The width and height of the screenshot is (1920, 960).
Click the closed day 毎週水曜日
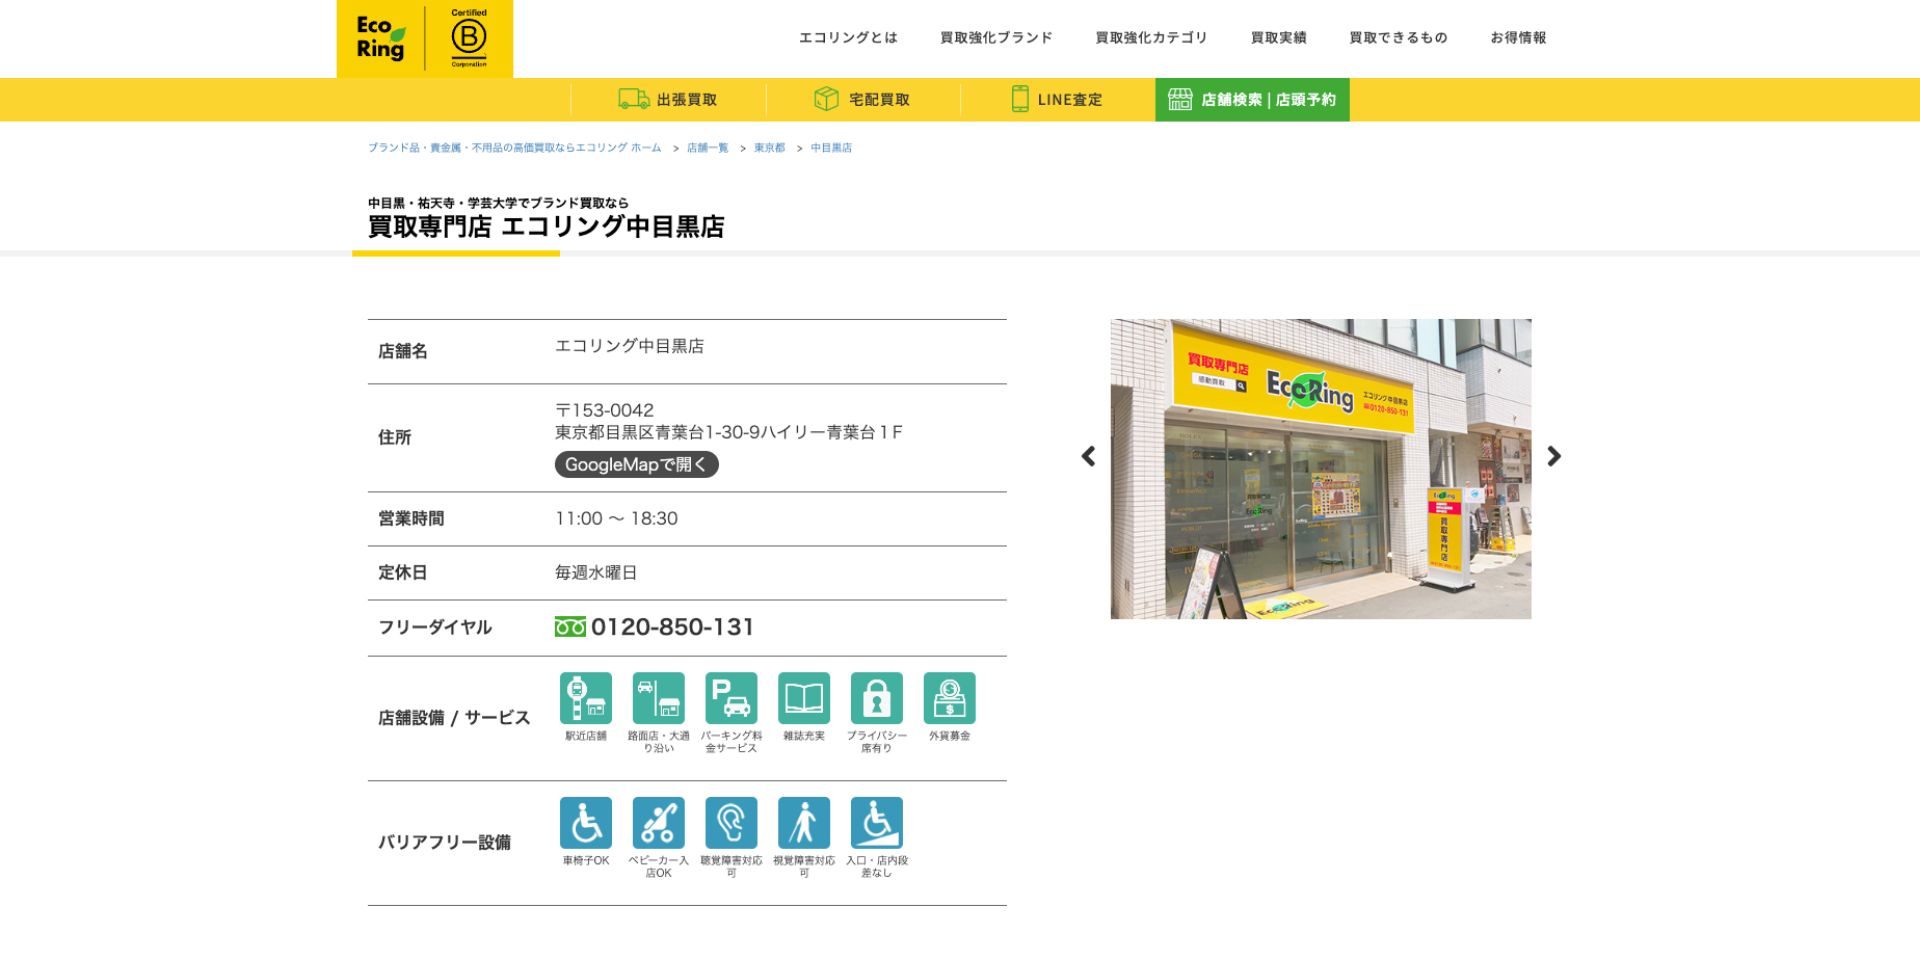[x=596, y=573]
